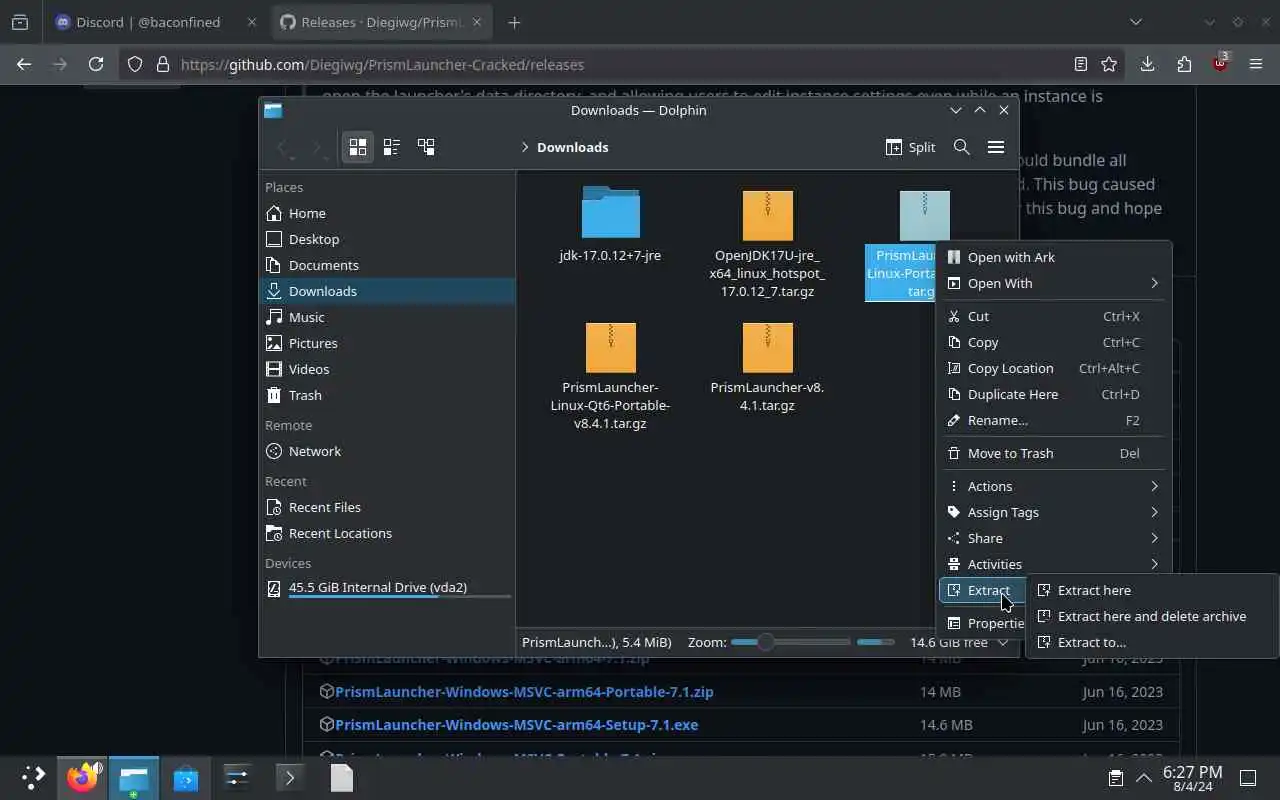Open Dolphin's search magnifier icon
The image size is (1280, 800).
coord(962,147)
